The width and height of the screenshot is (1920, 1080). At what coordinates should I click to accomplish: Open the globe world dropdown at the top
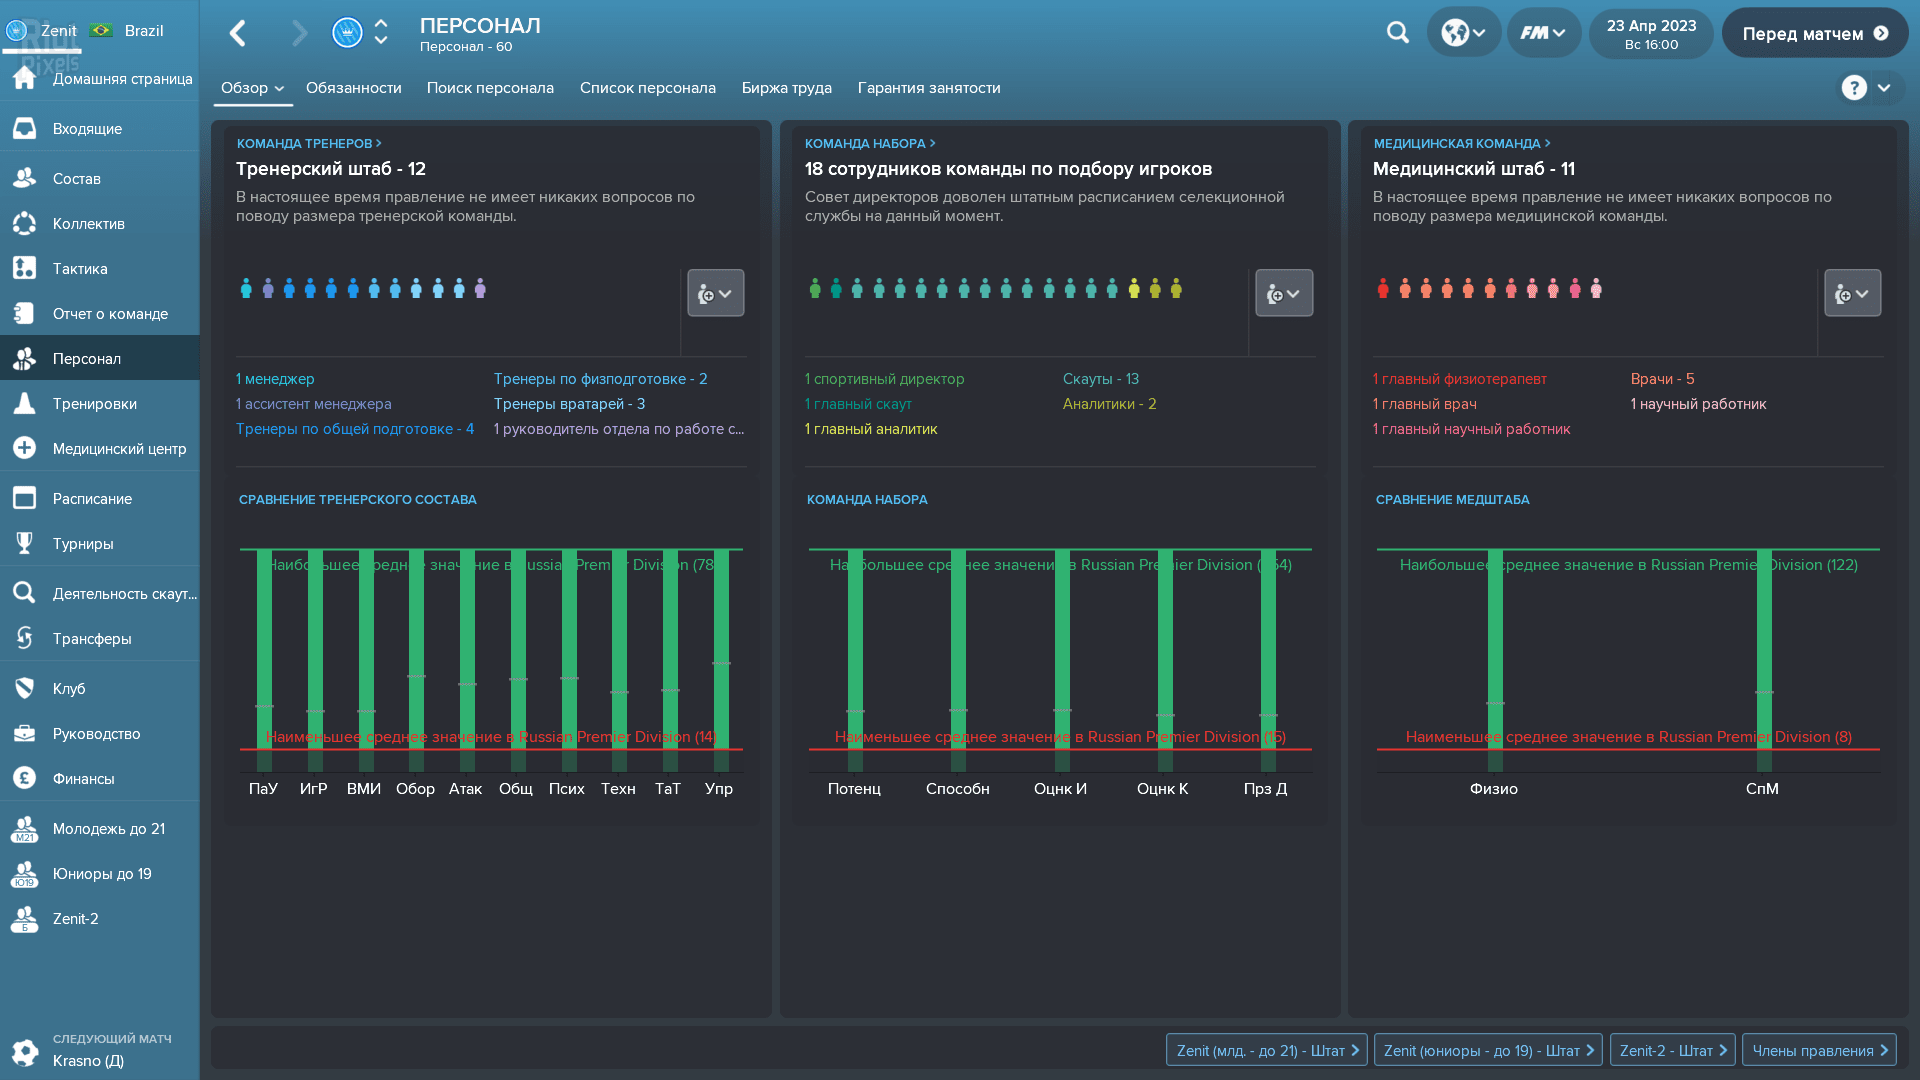tap(1464, 32)
